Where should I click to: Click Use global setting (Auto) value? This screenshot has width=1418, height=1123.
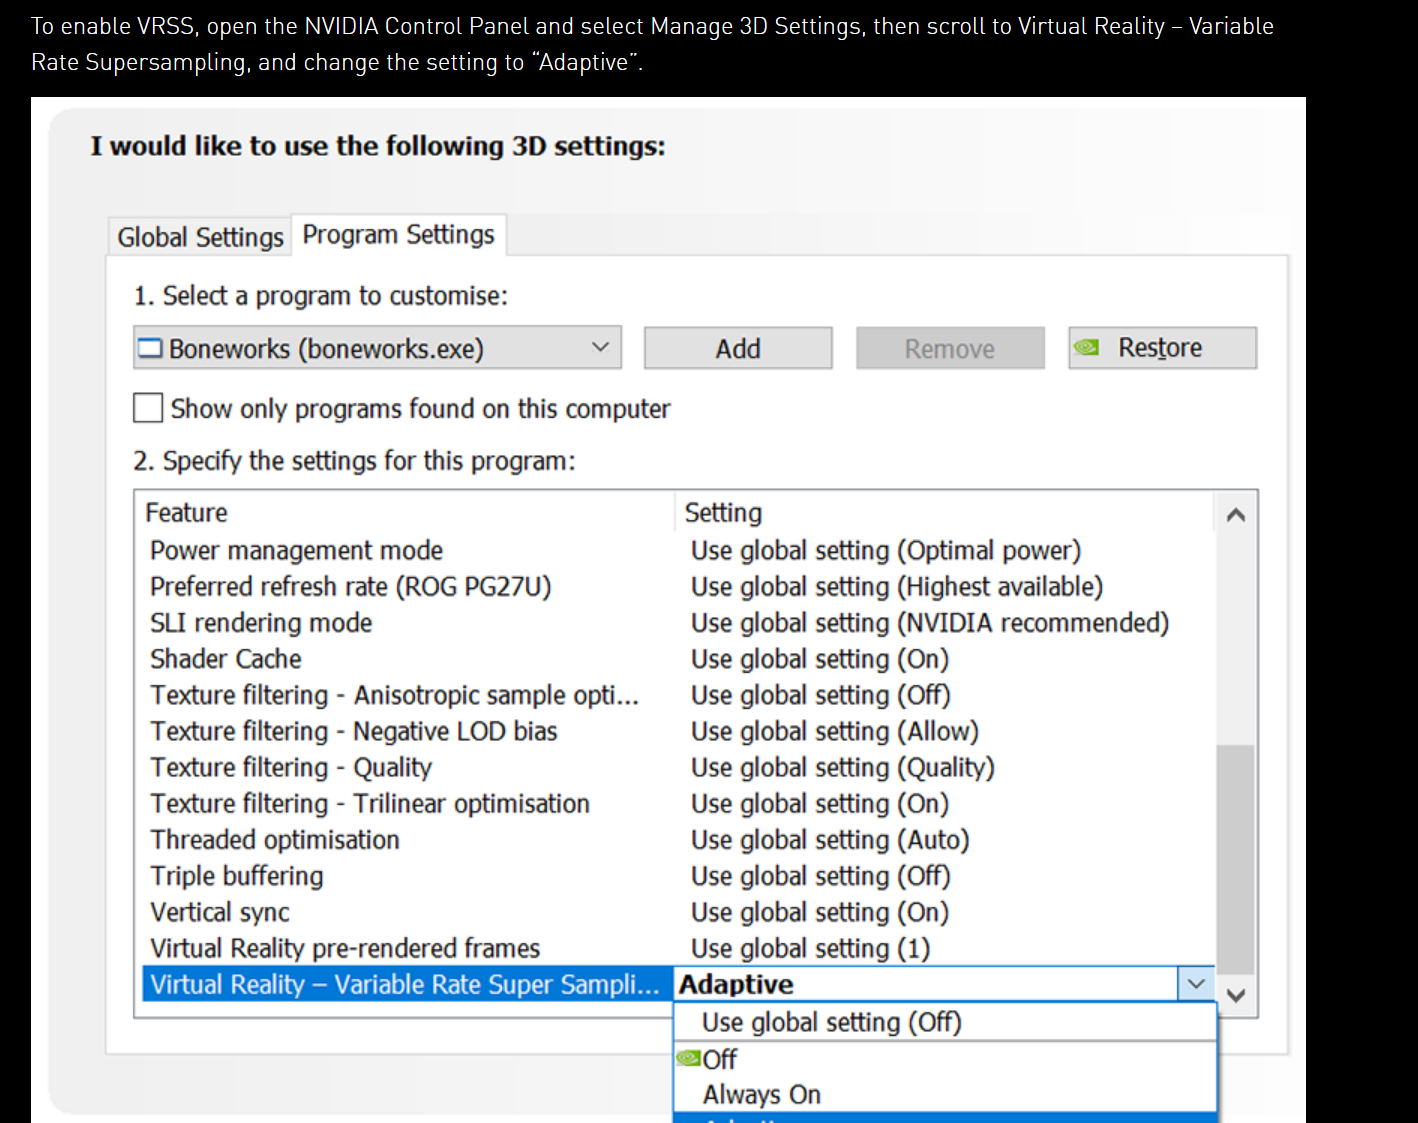pos(831,840)
